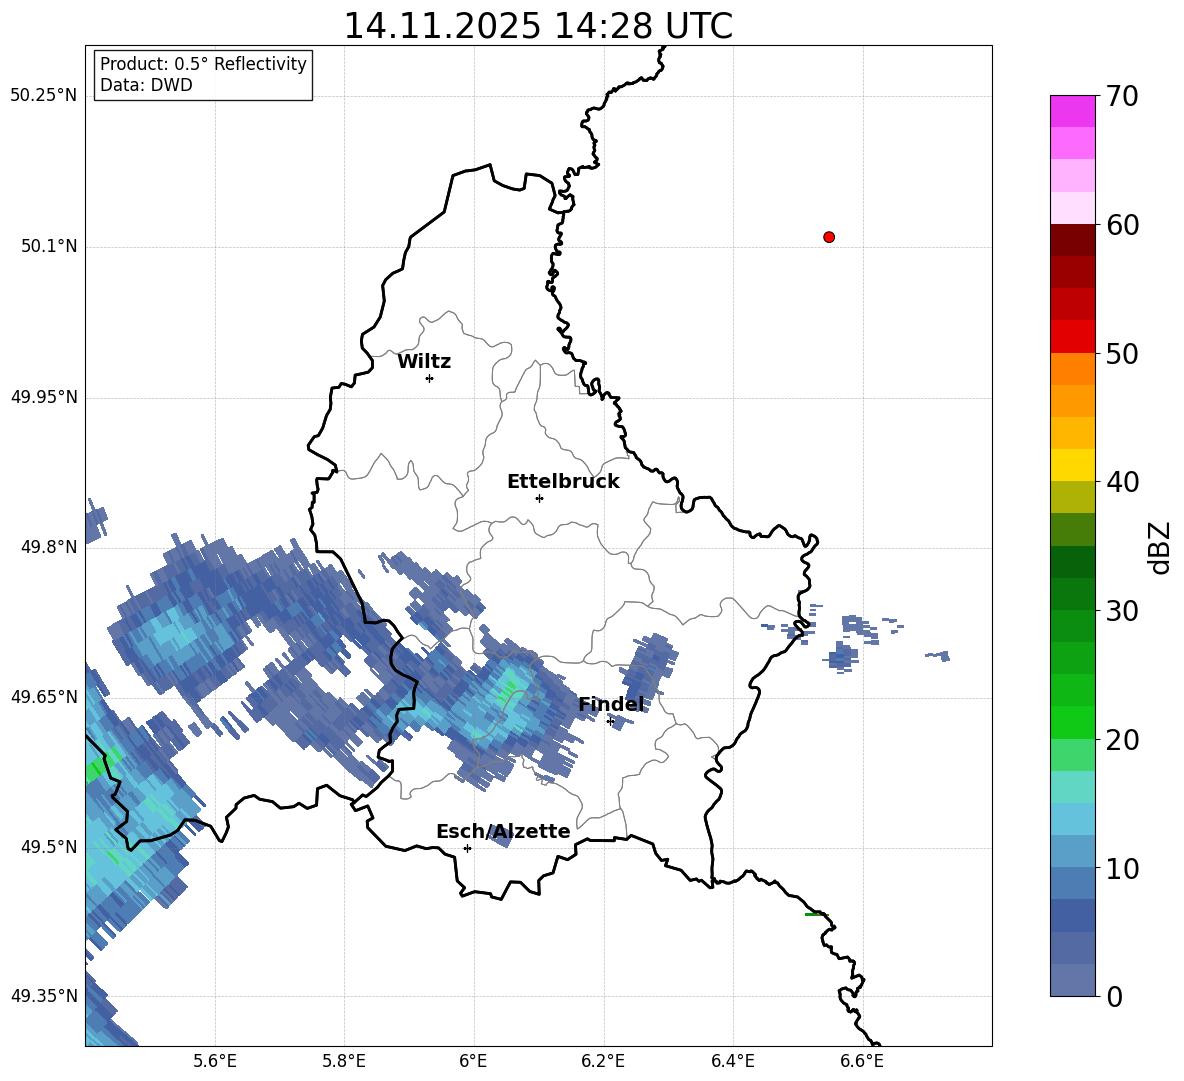Viewport: 1184px width, 1081px height.
Task: Click the 6.6°E longitude label
Action: point(862,1061)
